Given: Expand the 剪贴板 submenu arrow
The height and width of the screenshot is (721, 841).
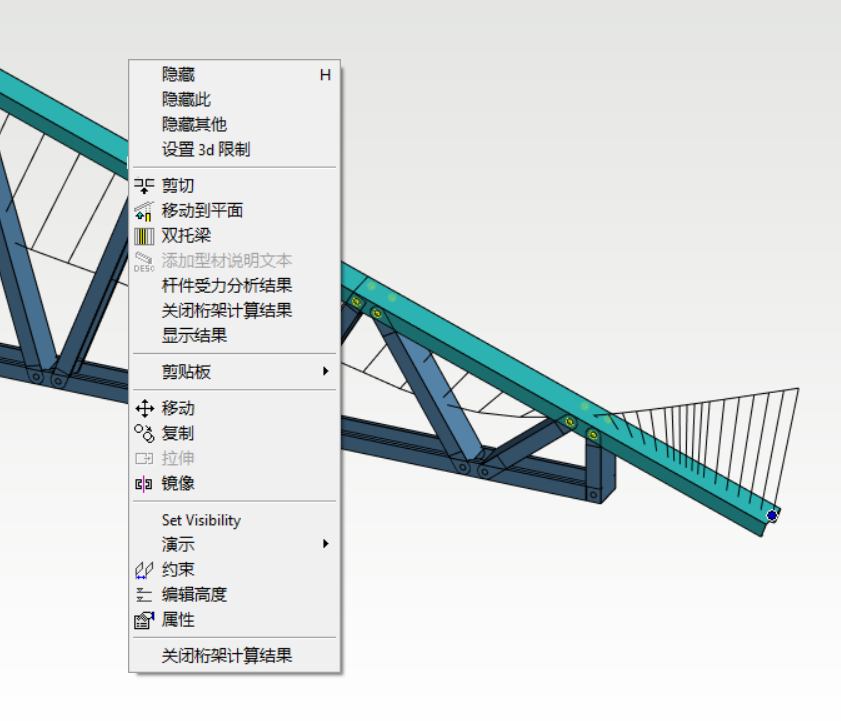Looking at the screenshot, I should [x=326, y=371].
